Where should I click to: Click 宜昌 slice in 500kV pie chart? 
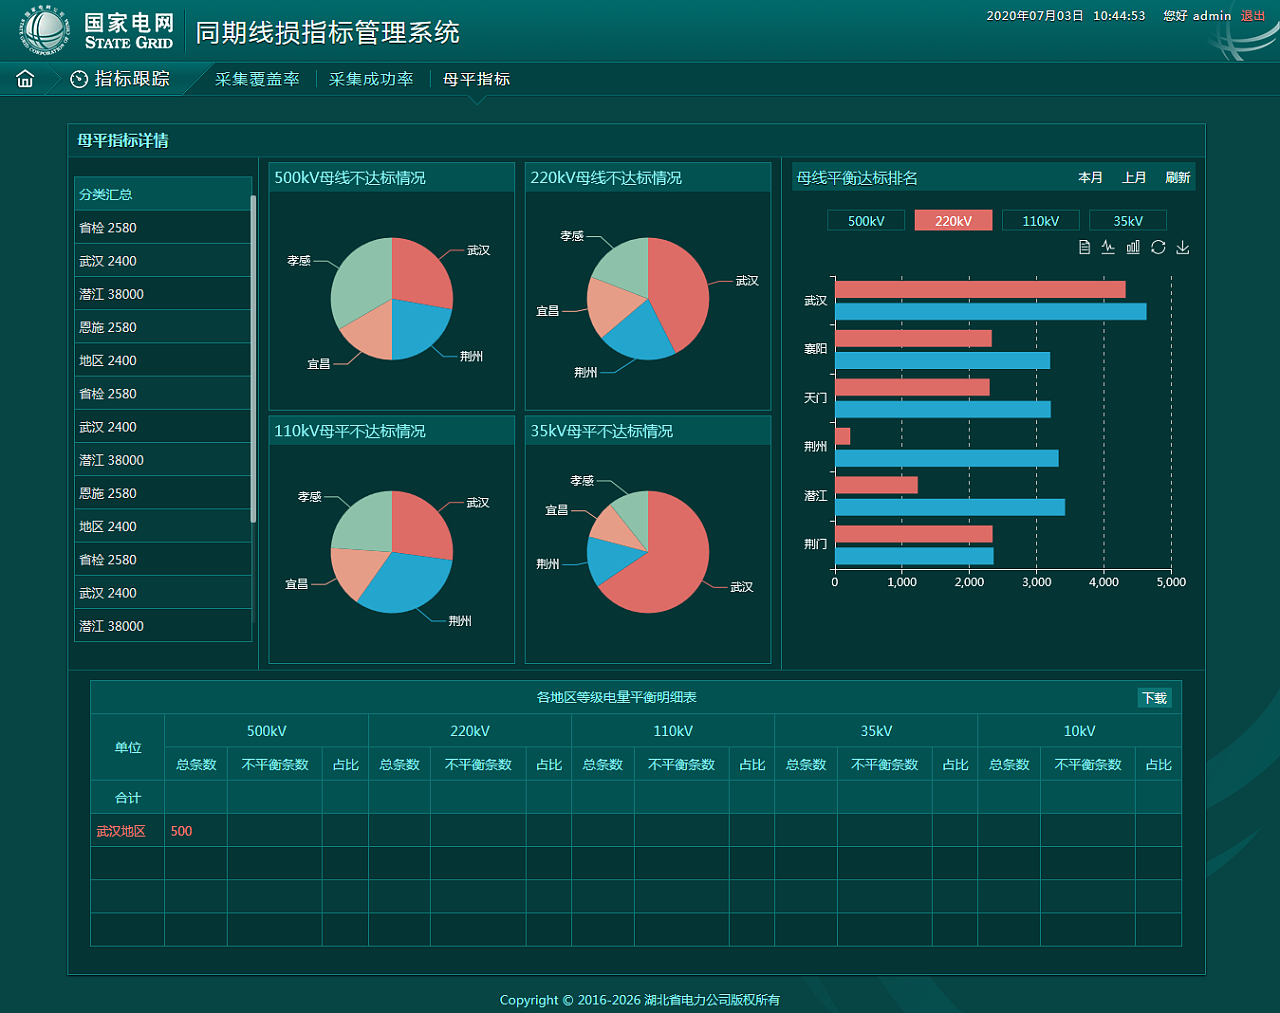[x=368, y=334]
